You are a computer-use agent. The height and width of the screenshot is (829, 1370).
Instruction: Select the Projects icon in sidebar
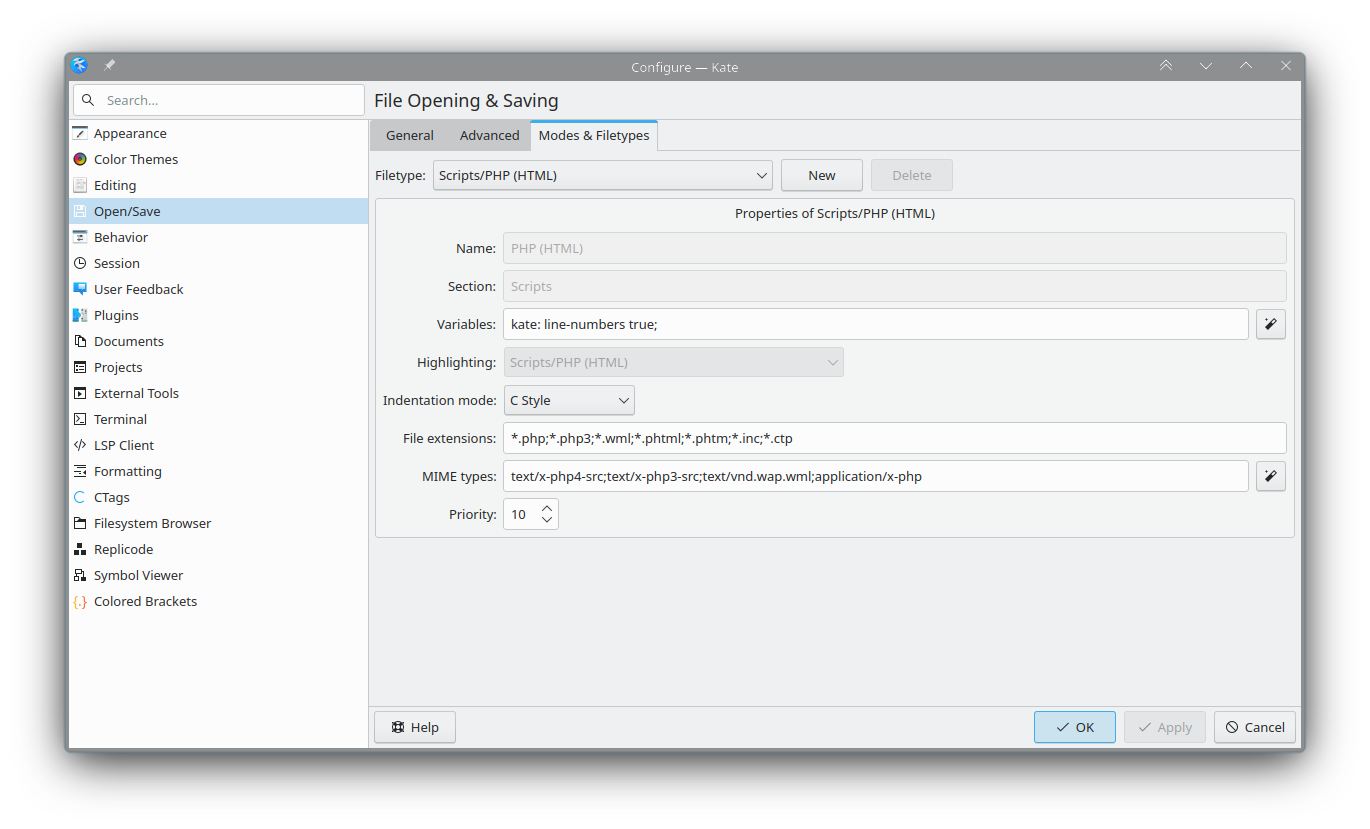pyautogui.click(x=80, y=367)
